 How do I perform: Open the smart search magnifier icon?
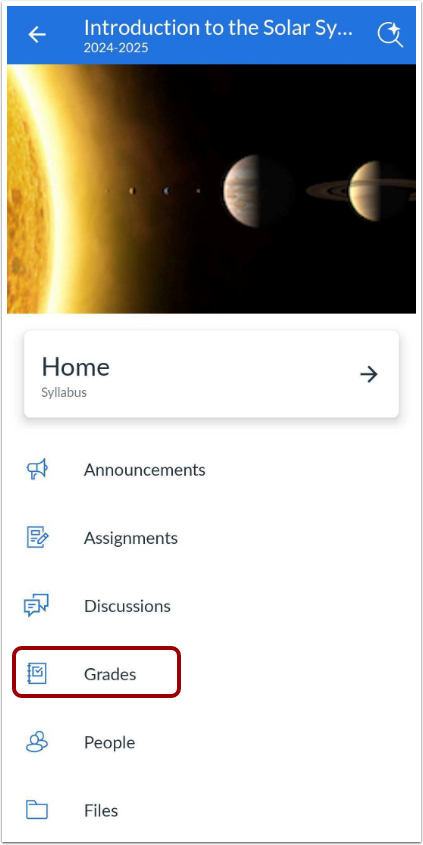tap(390, 35)
